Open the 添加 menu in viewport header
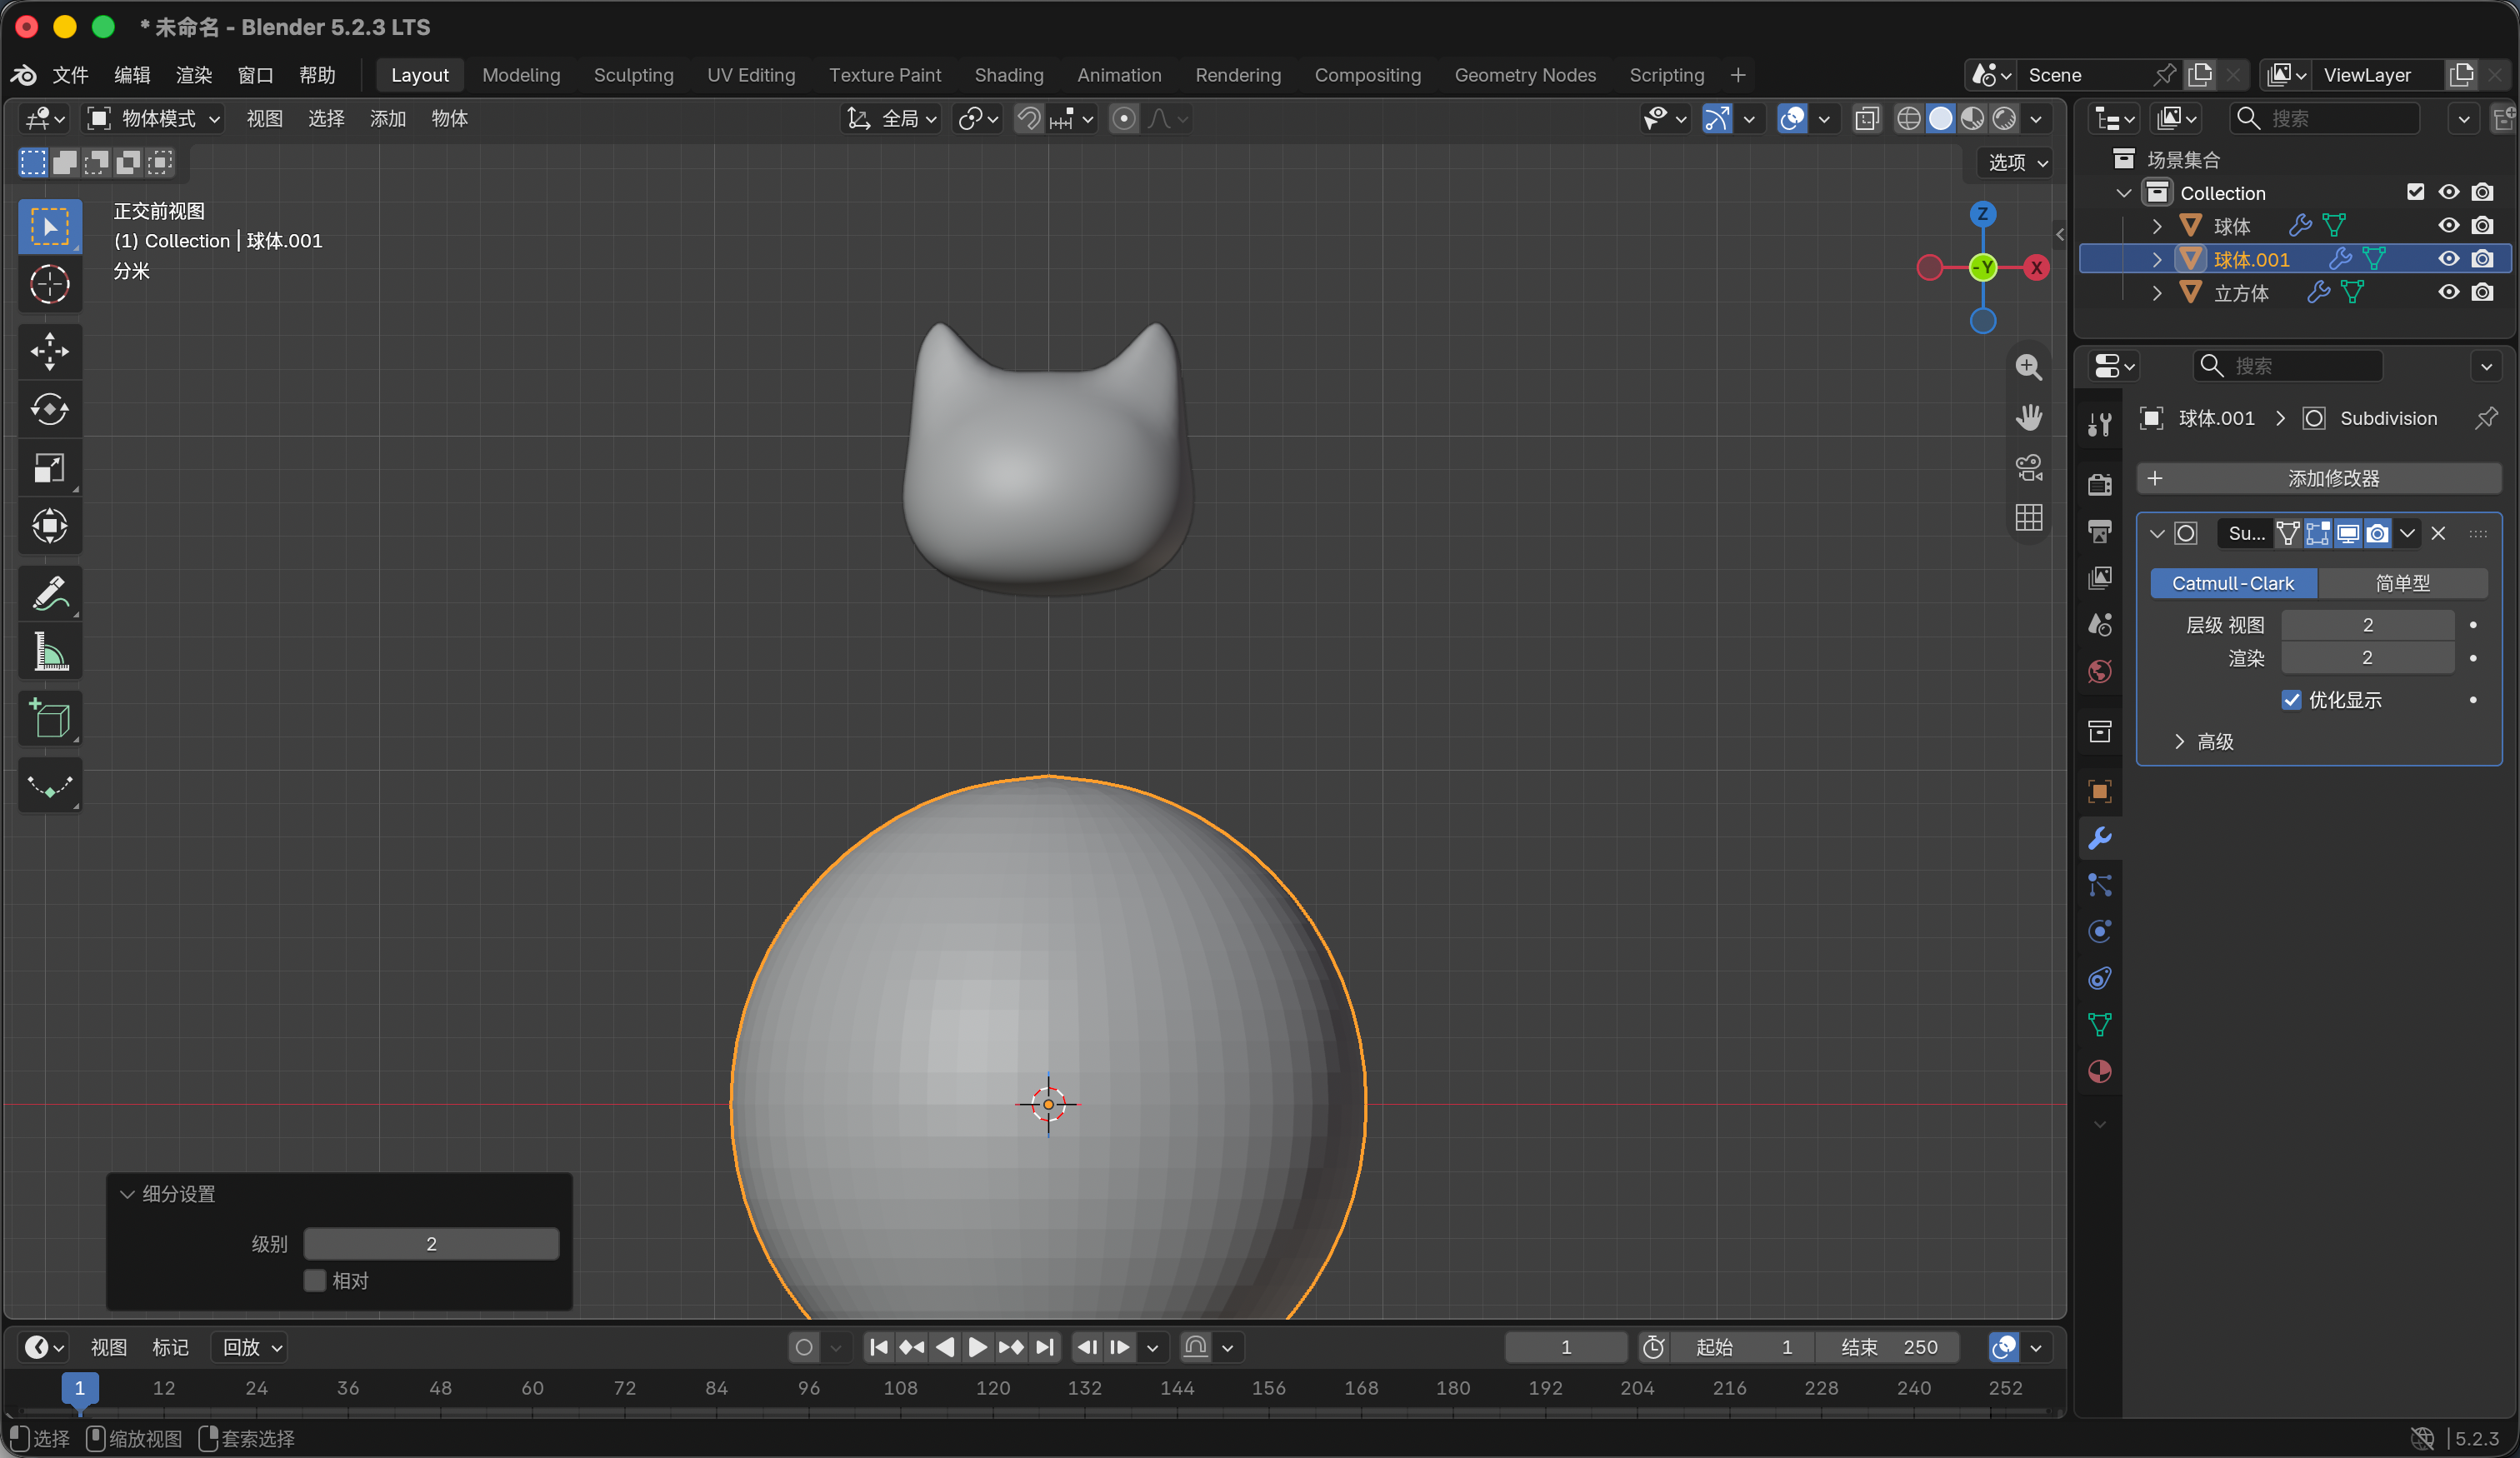Image resolution: width=2520 pixels, height=1458 pixels. click(x=387, y=119)
